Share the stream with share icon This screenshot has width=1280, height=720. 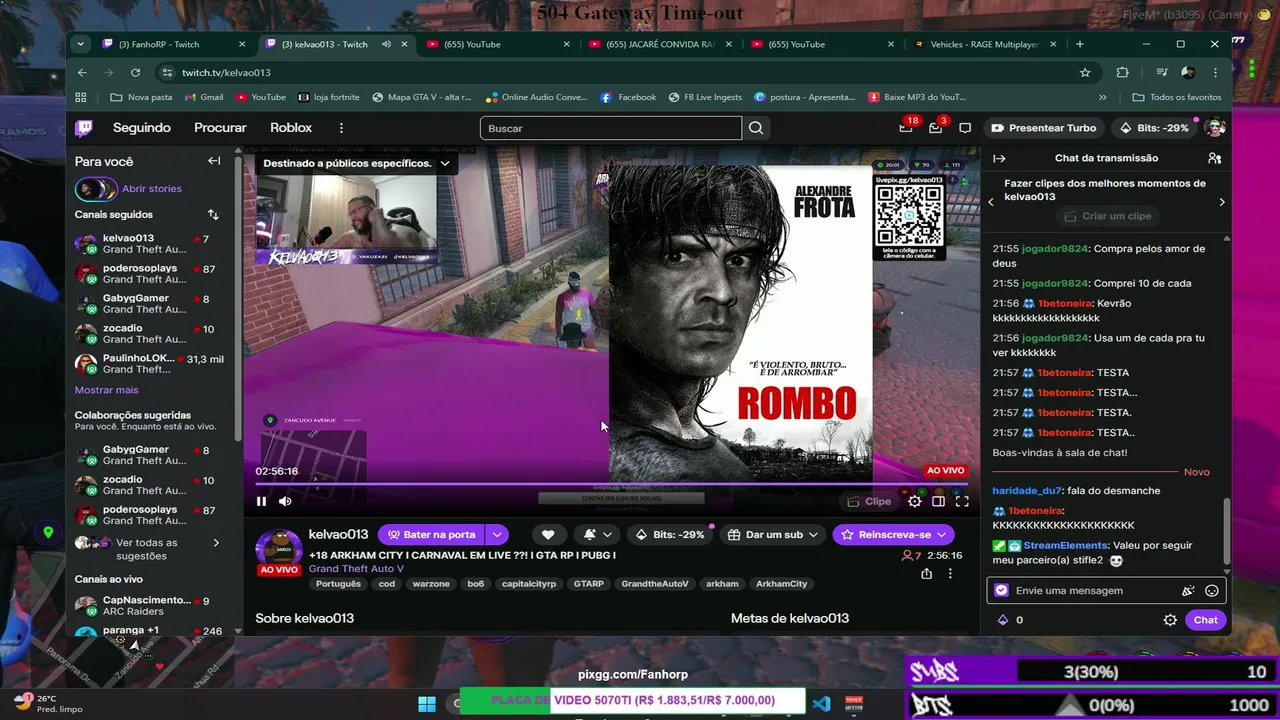(926, 574)
